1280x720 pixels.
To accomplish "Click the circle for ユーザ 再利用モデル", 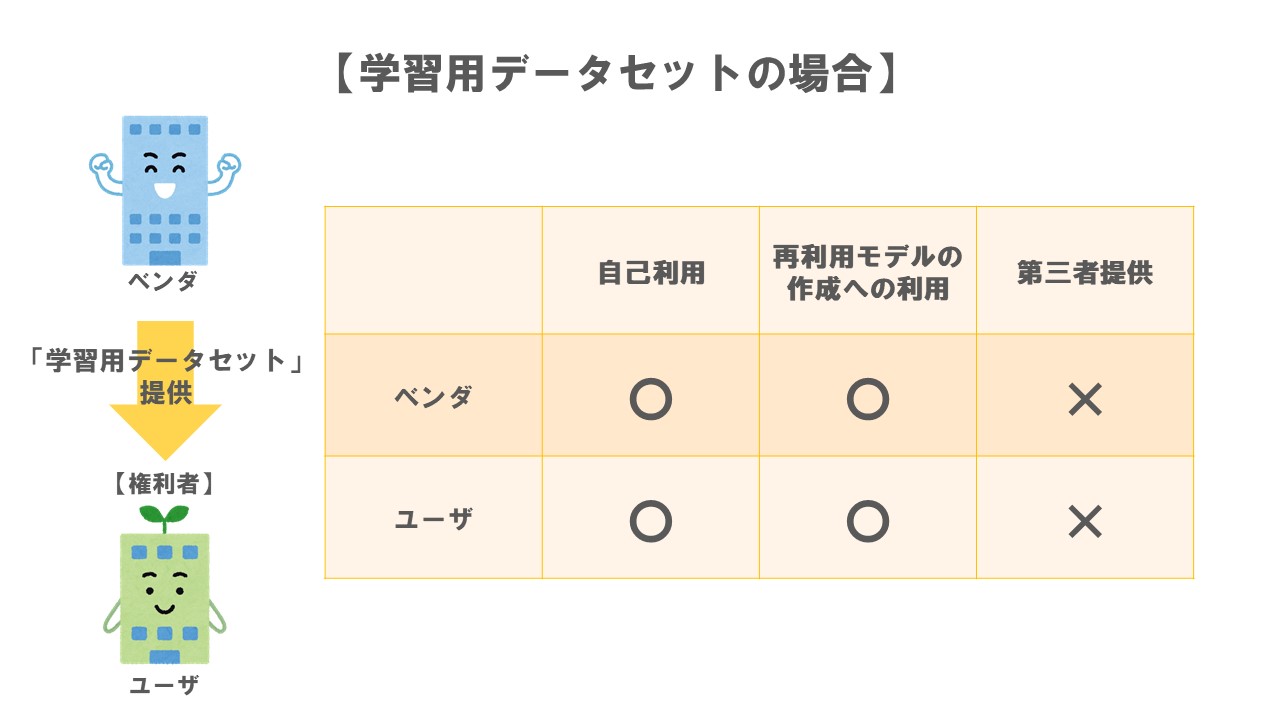I will pos(868,521).
